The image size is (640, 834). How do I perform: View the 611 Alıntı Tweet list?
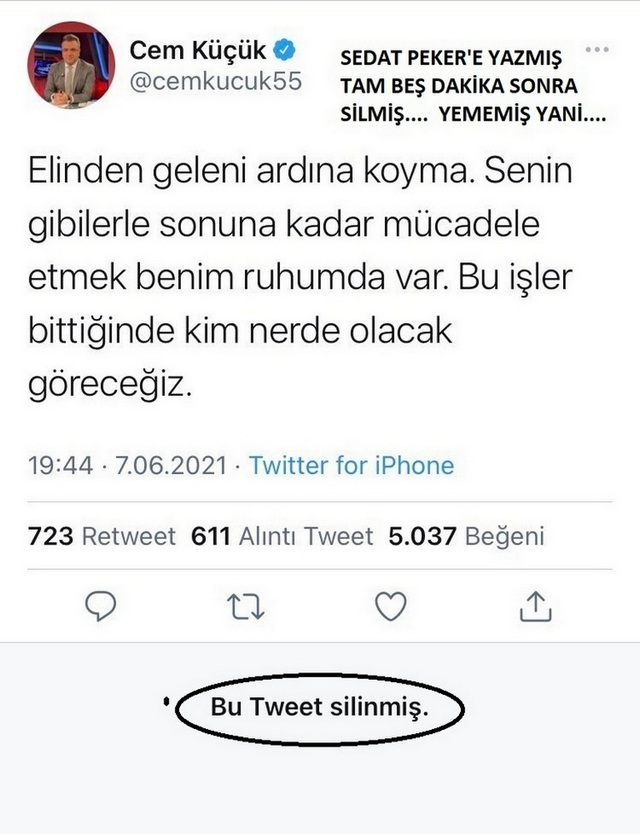pos(282,536)
